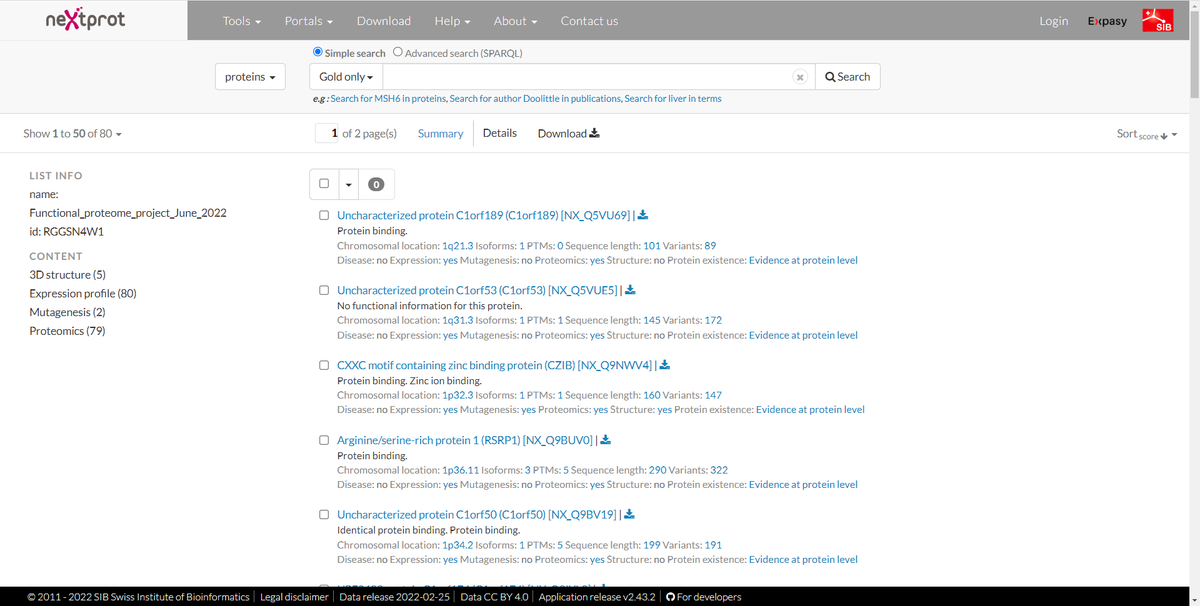Open the Expasy logo link
The height and width of the screenshot is (606, 1200).
pyautogui.click(x=1107, y=21)
